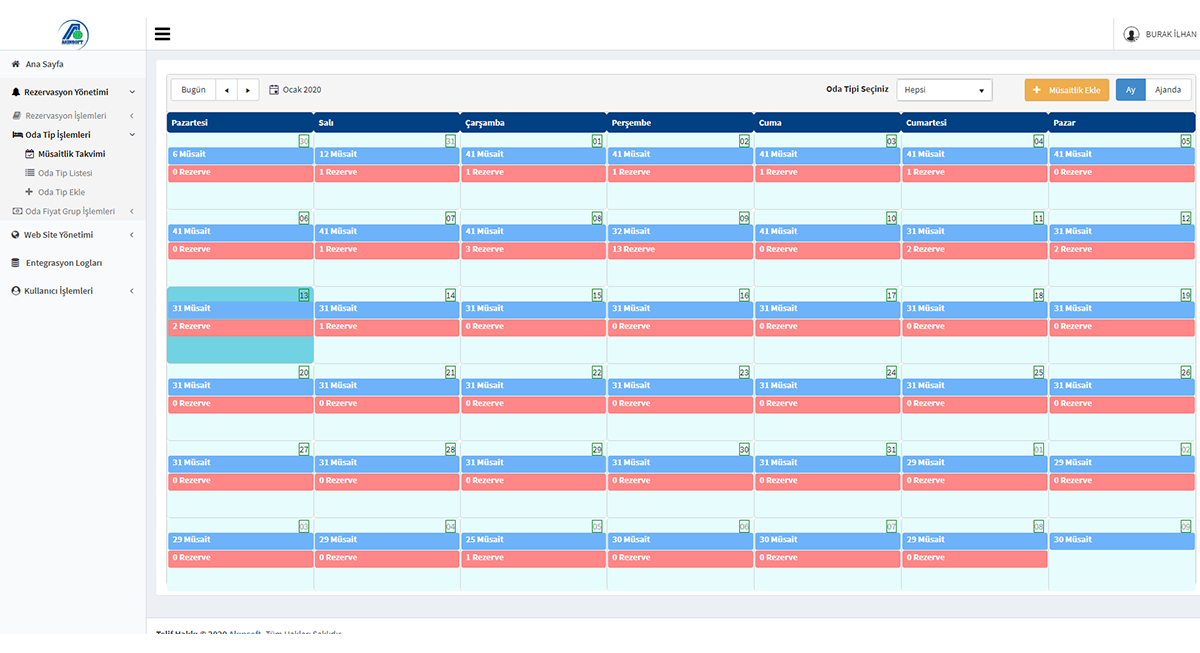
Task: Select day number 31 in the Cuma column
Action: (892, 449)
